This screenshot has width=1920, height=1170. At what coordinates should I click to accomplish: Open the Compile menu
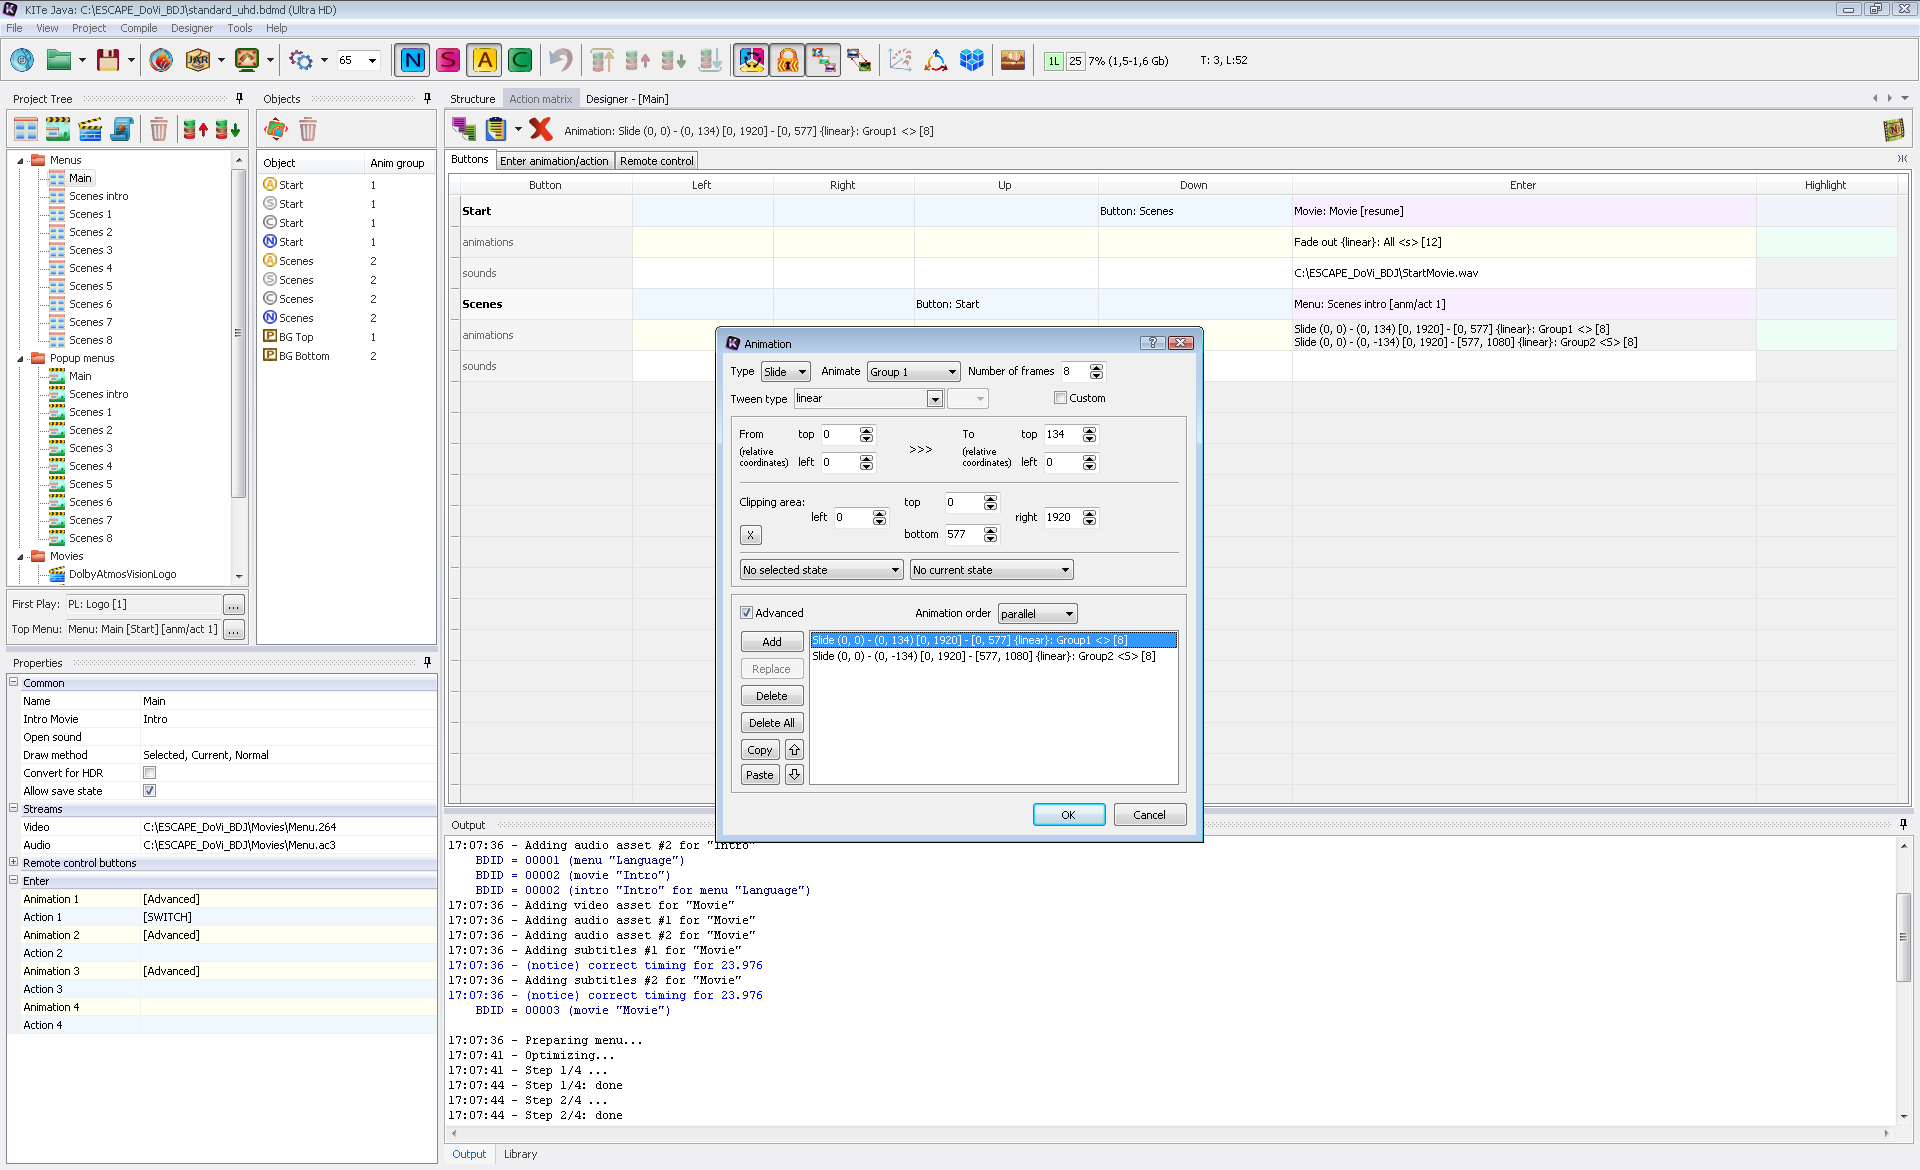138,28
